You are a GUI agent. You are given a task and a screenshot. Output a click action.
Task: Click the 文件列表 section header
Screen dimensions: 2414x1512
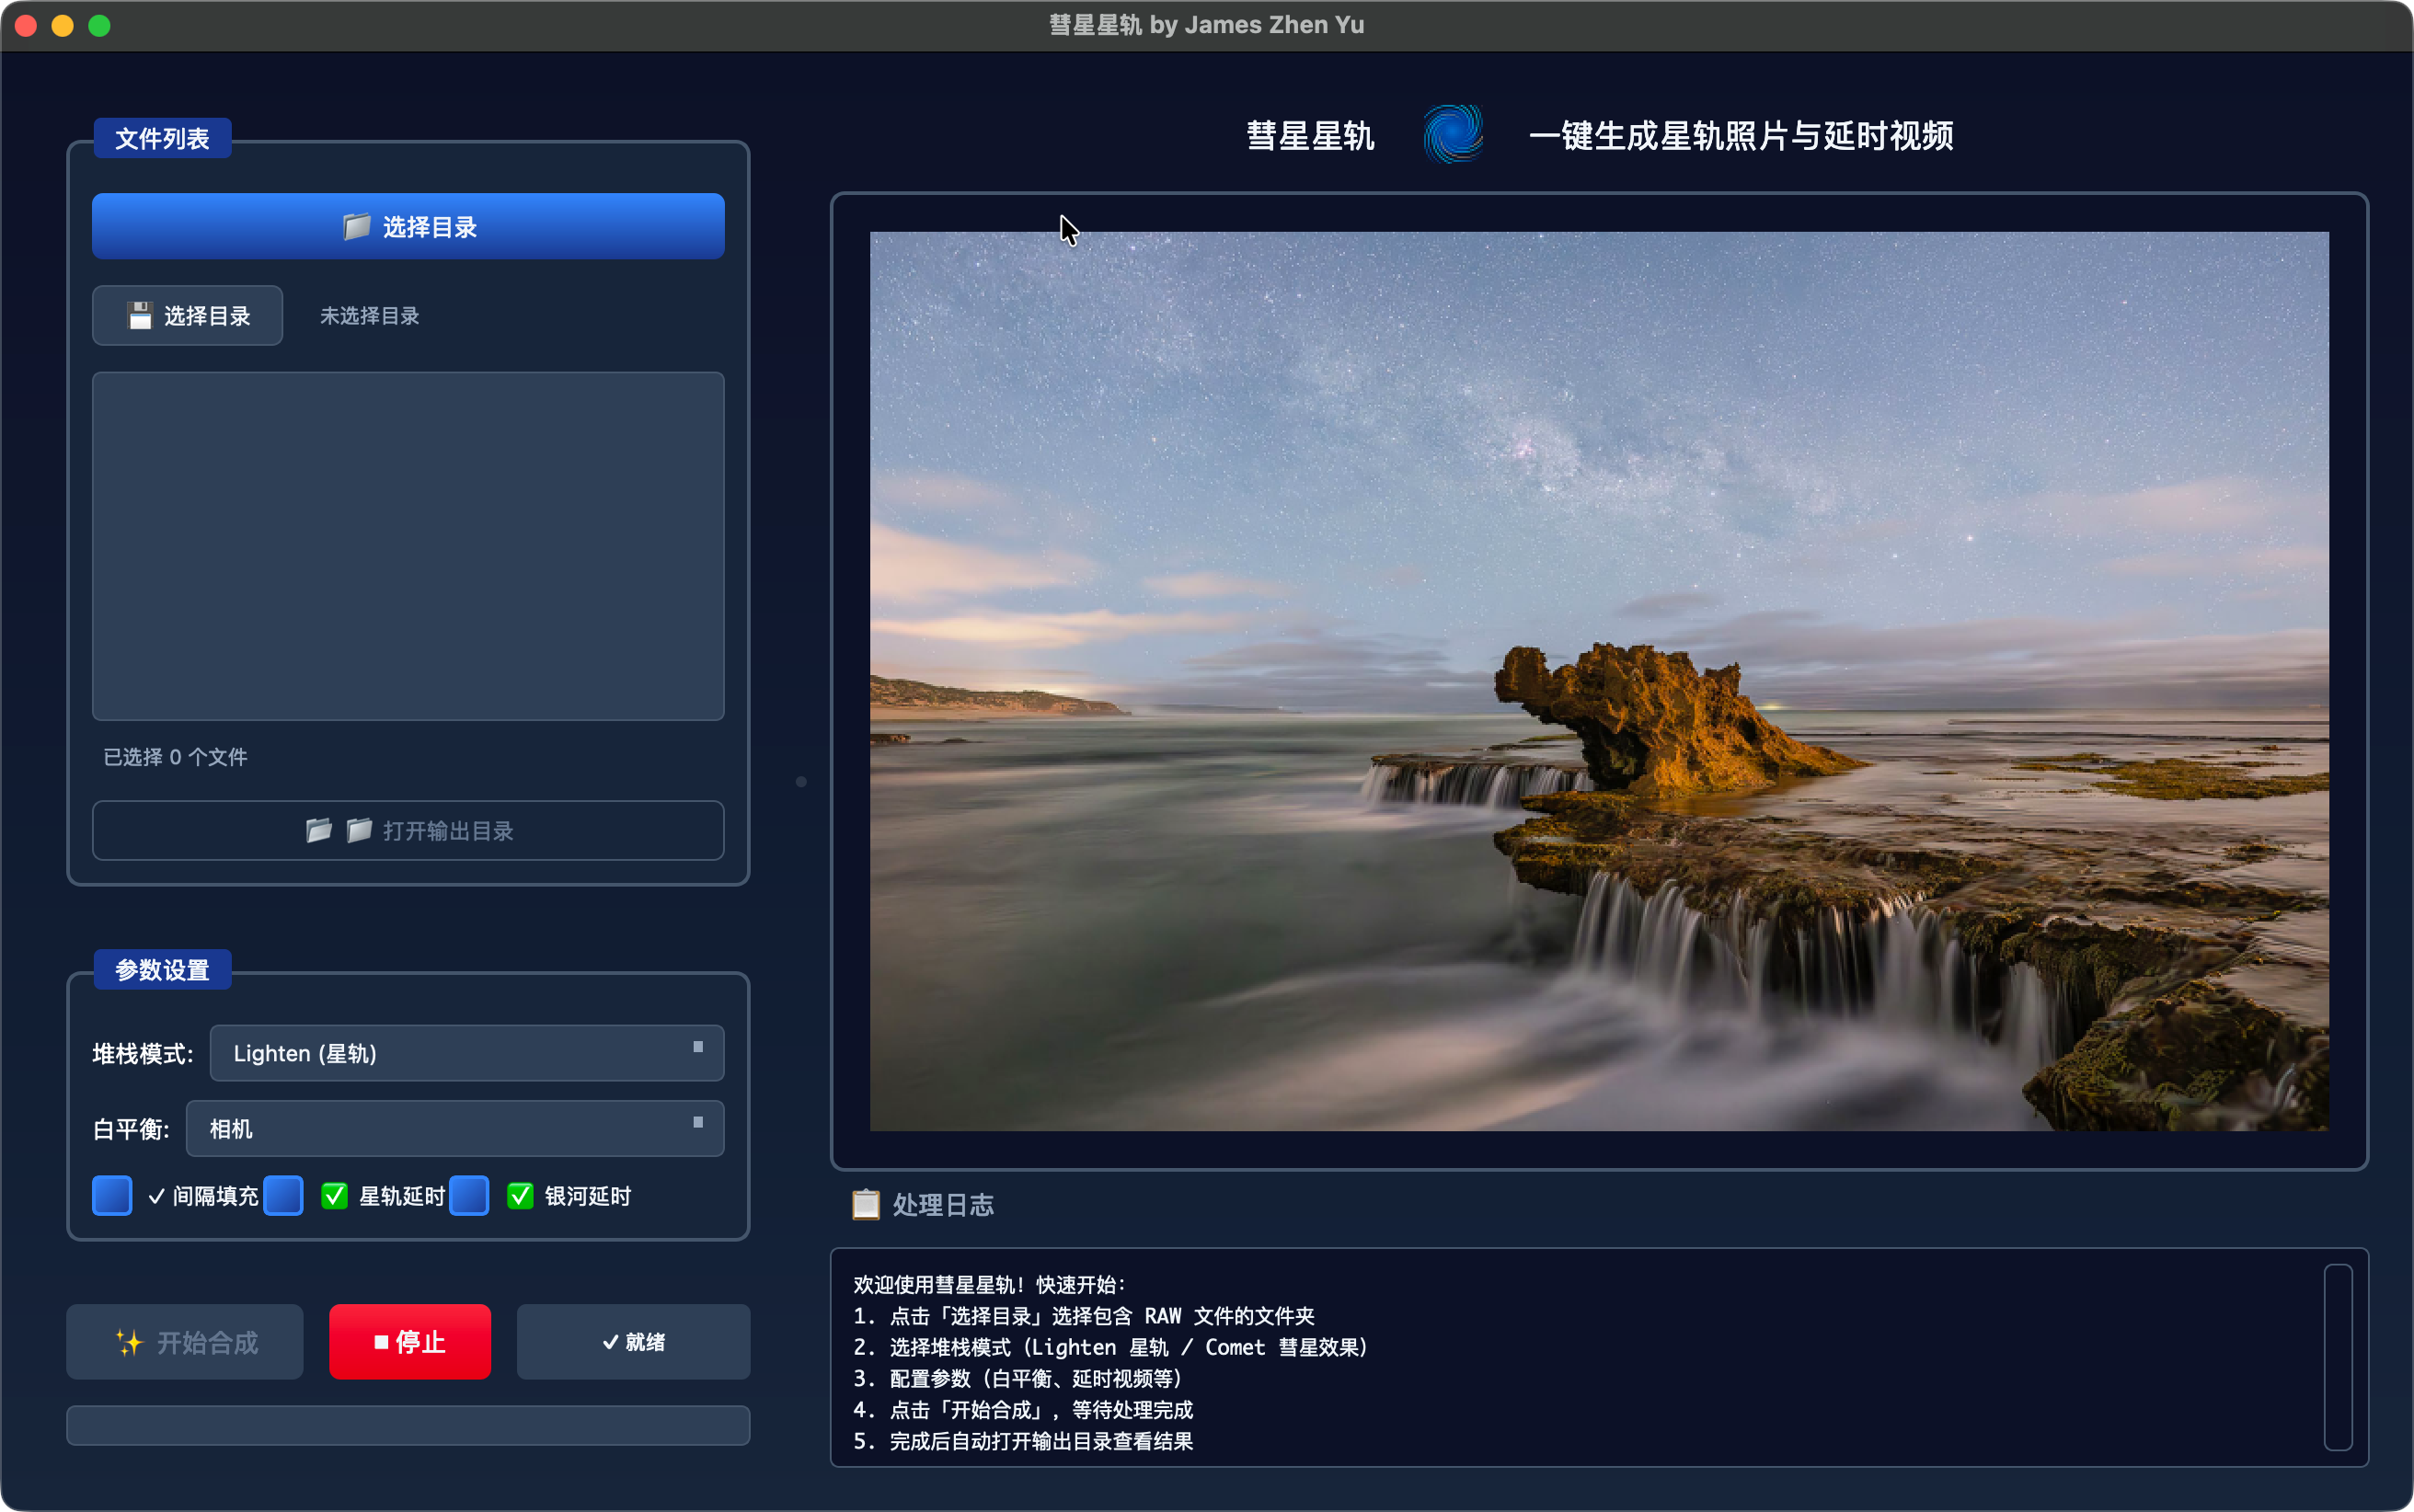[x=162, y=139]
